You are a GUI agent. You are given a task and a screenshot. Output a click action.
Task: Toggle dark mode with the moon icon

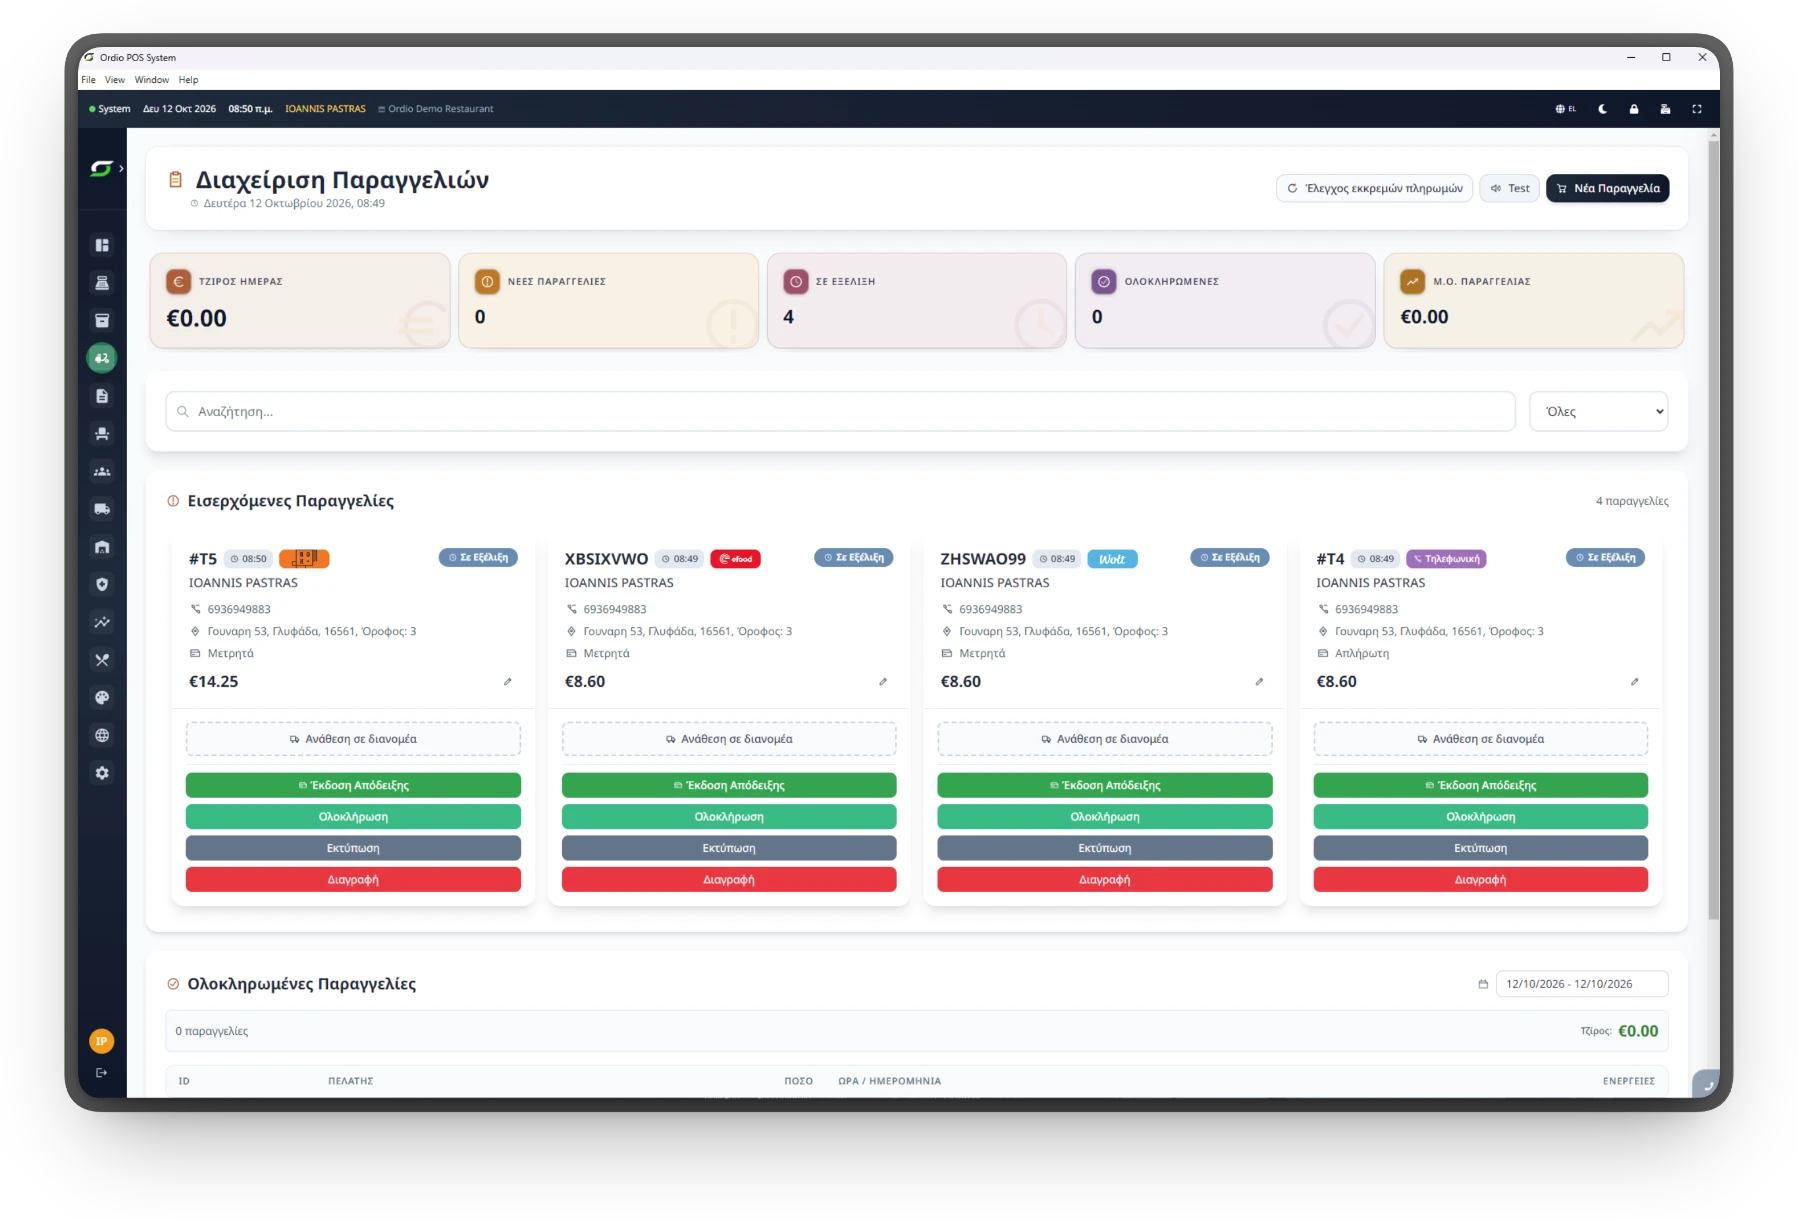tap(1603, 109)
